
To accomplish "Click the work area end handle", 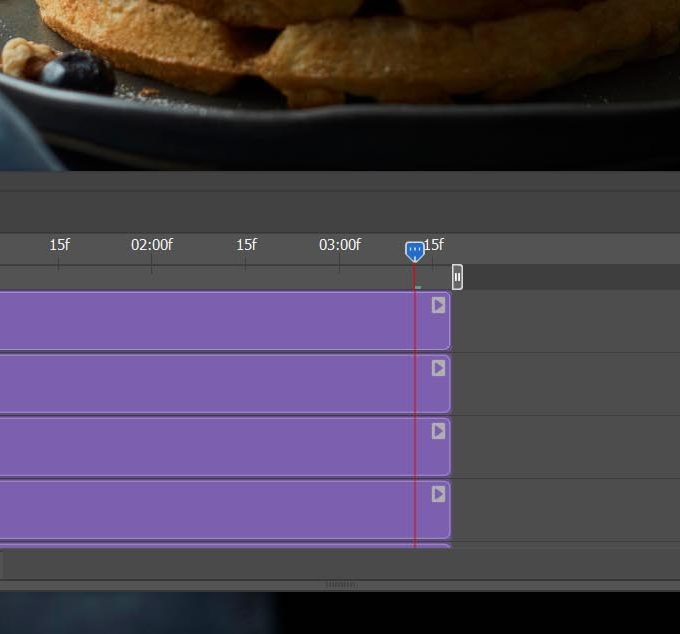I will pos(457,277).
